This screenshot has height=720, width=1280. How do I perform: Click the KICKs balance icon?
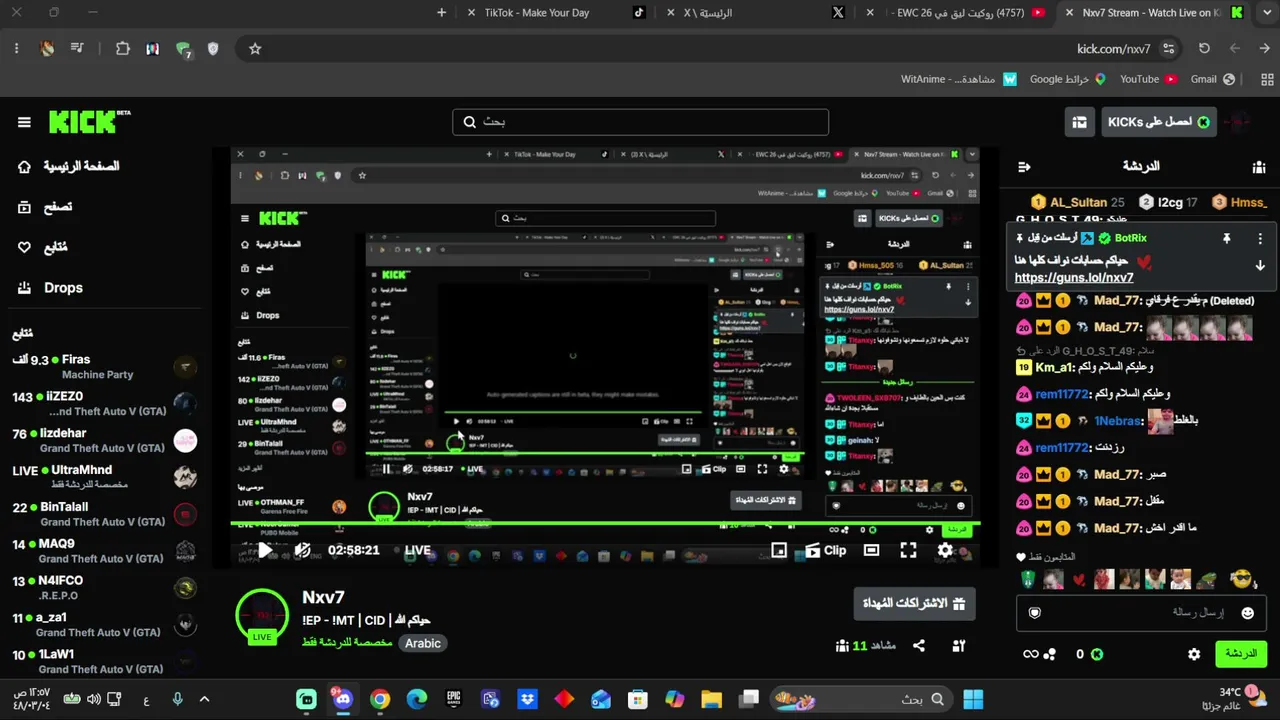click(x=1096, y=654)
